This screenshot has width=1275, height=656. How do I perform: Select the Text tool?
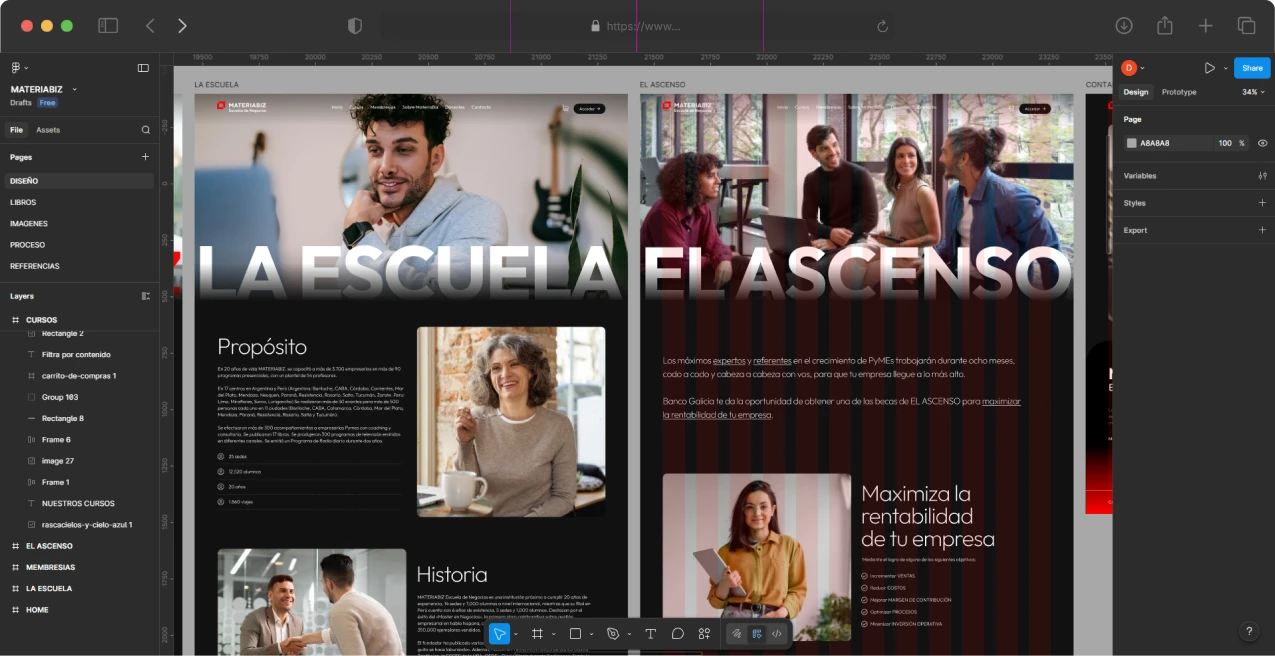(x=650, y=634)
